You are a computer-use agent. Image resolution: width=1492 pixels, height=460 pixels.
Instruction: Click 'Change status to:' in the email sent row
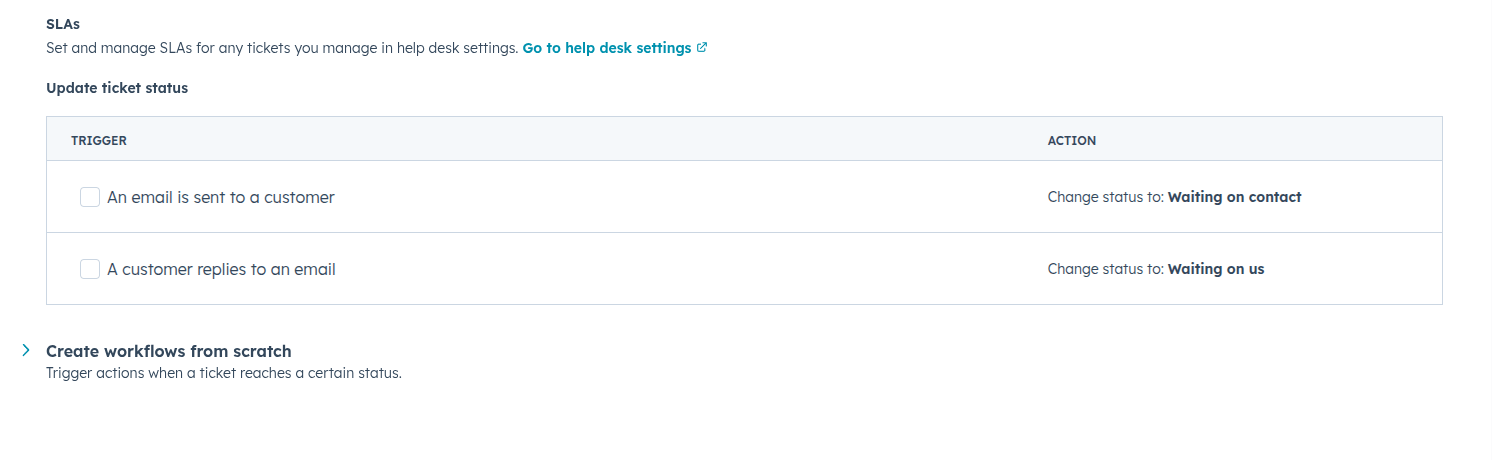coord(1105,198)
